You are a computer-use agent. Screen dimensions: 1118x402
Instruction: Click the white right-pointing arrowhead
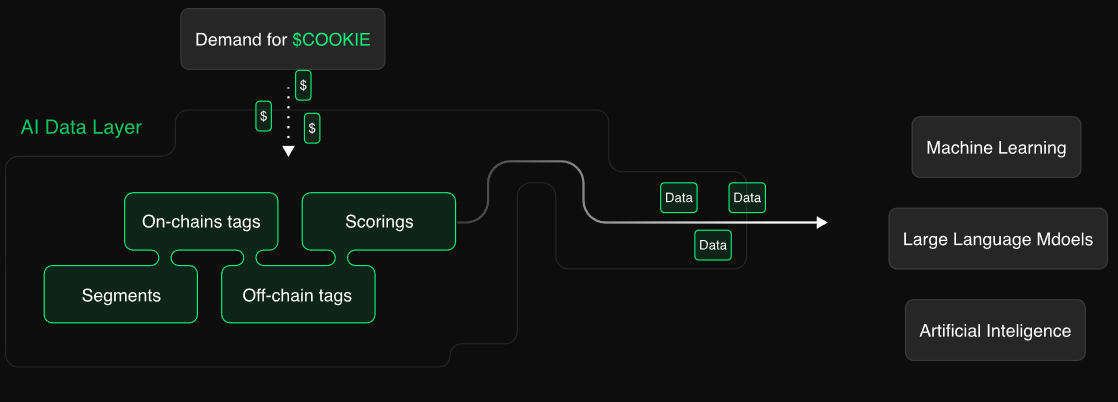[822, 222]
